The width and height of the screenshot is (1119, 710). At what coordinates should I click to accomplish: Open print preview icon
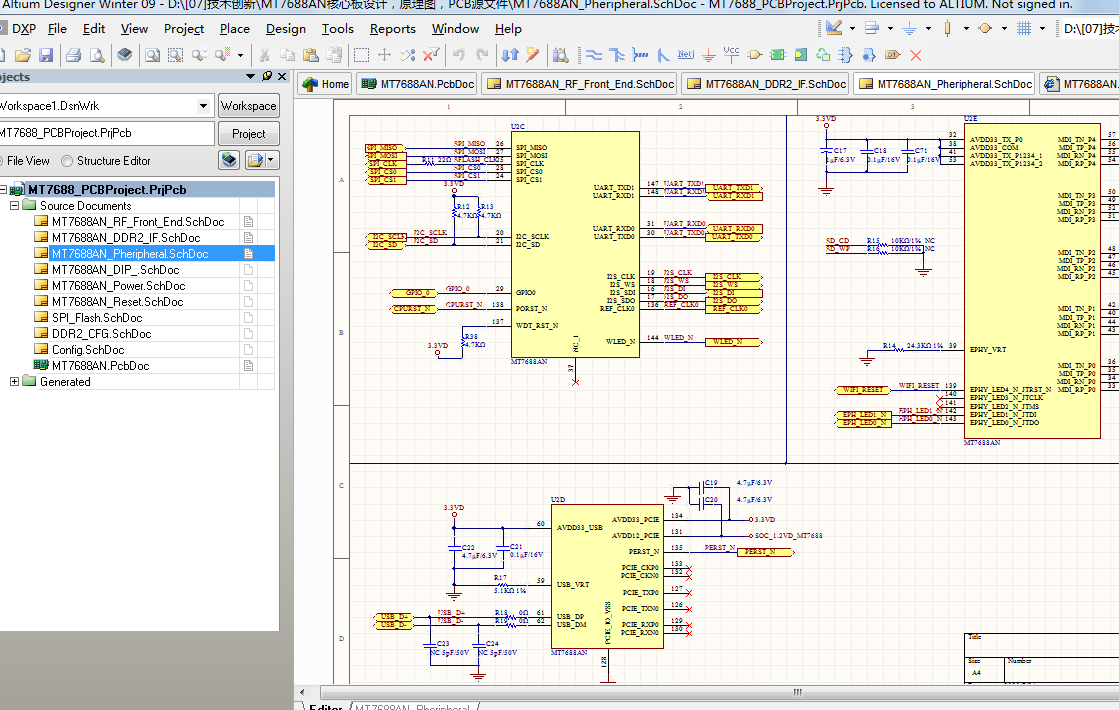(97, 55)
